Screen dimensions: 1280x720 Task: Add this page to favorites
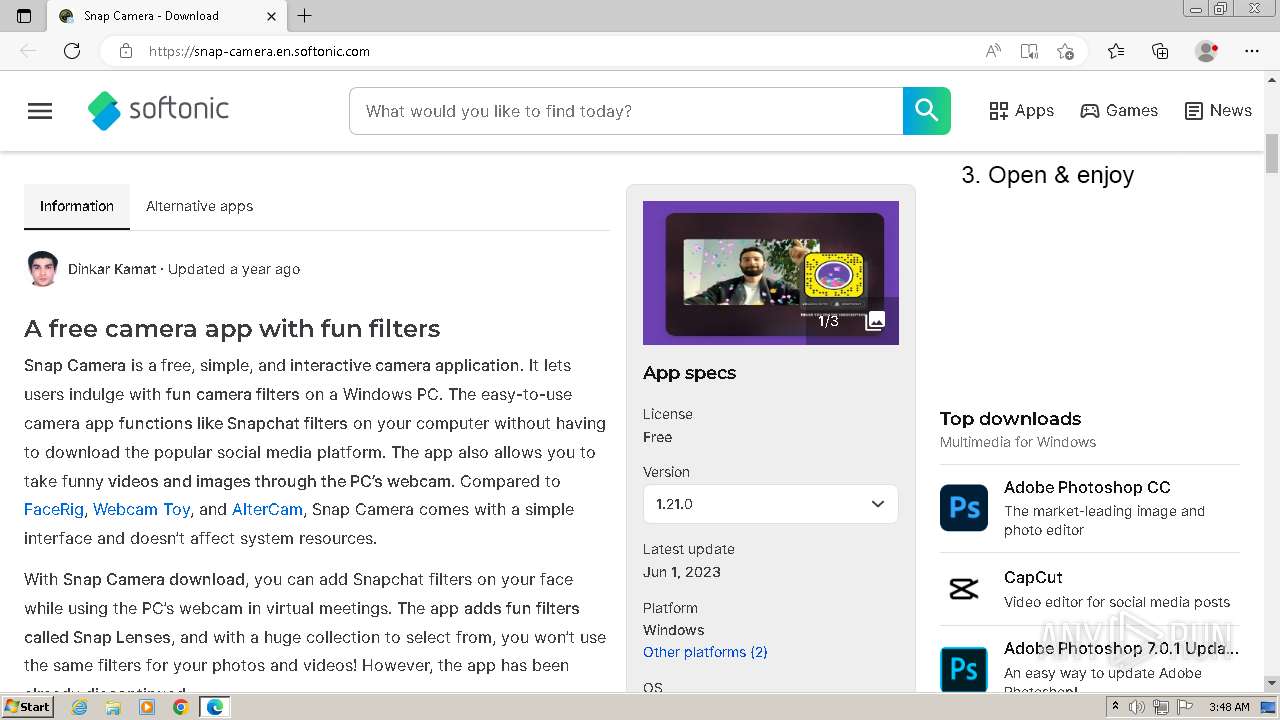tap(1065, 51)
